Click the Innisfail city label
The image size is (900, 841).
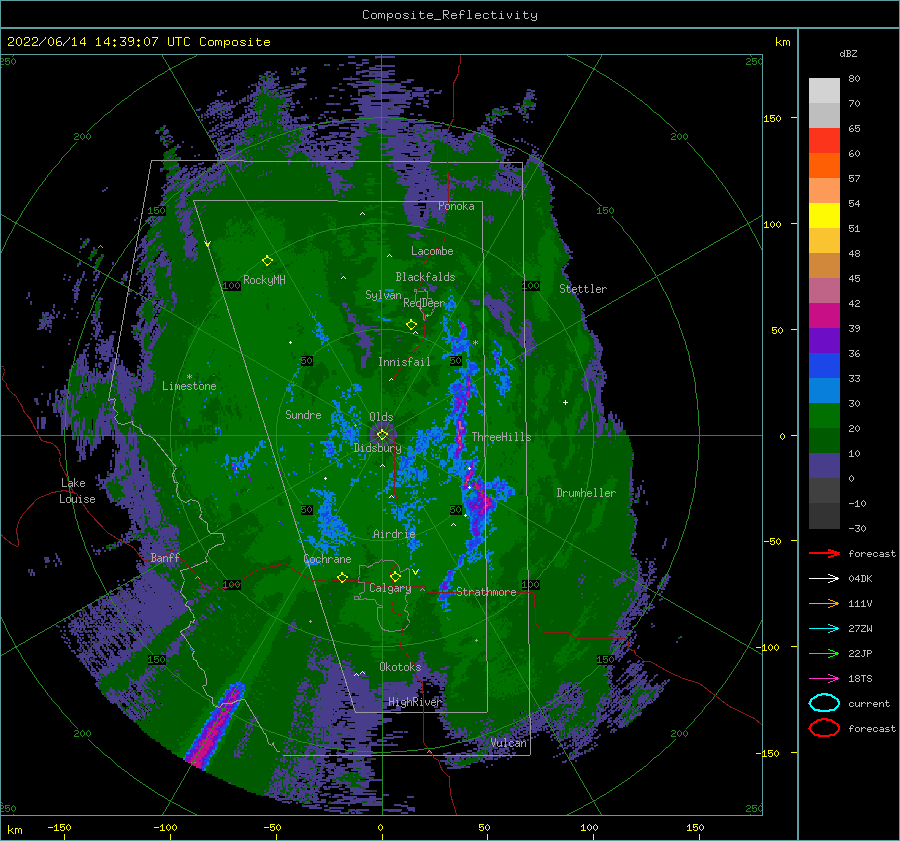(x=404, y=362)
